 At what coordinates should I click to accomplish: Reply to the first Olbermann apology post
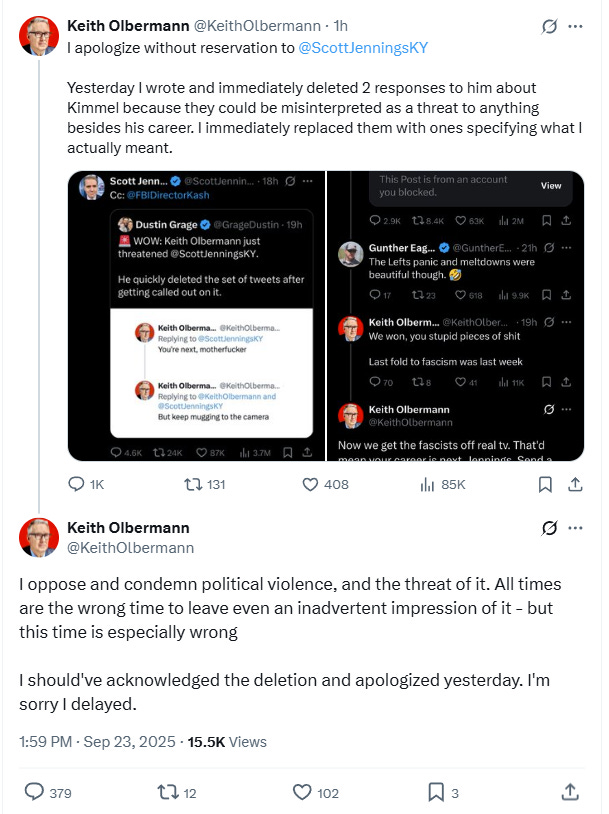pyautogui.click(x=77, y=484)
